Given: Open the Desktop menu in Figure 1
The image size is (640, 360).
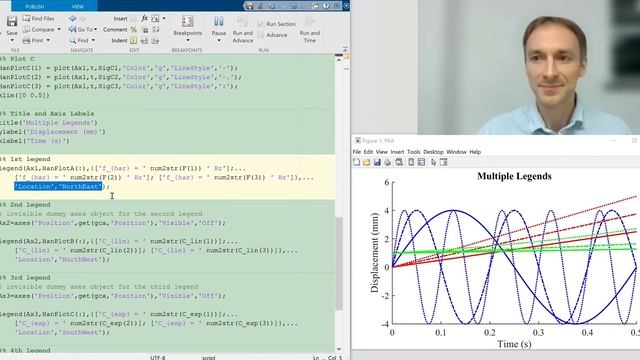Looking at the screenshot, I should point(433,152).
